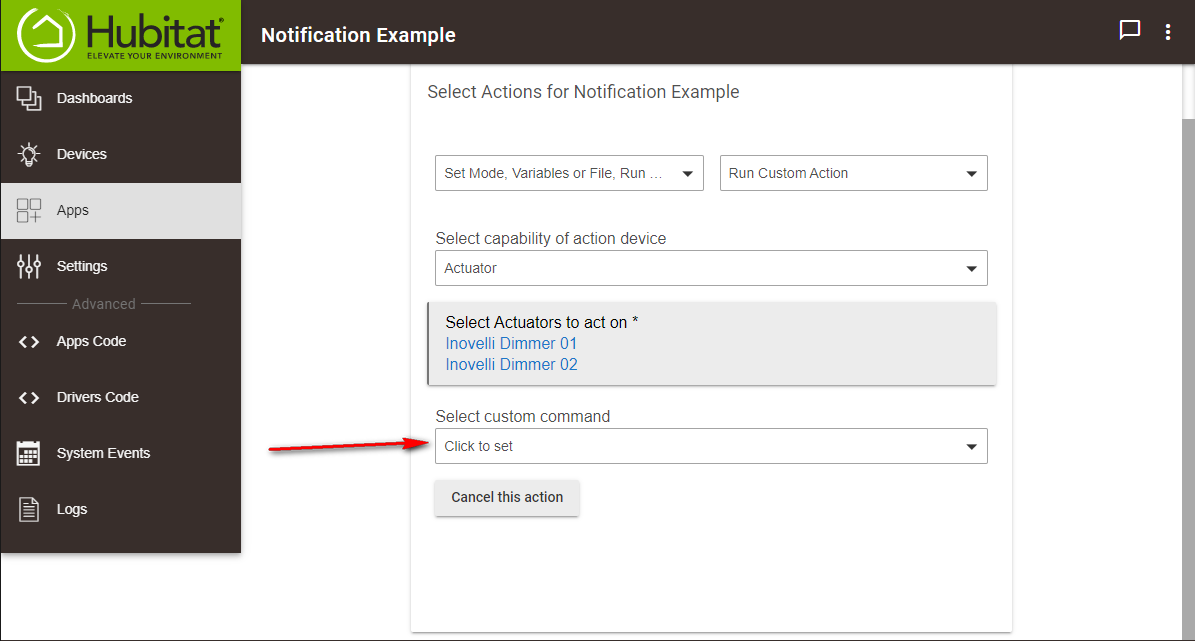Click Cancel this action button
The height and width of the screenshot is (641, 1195).
click(507, 498)
